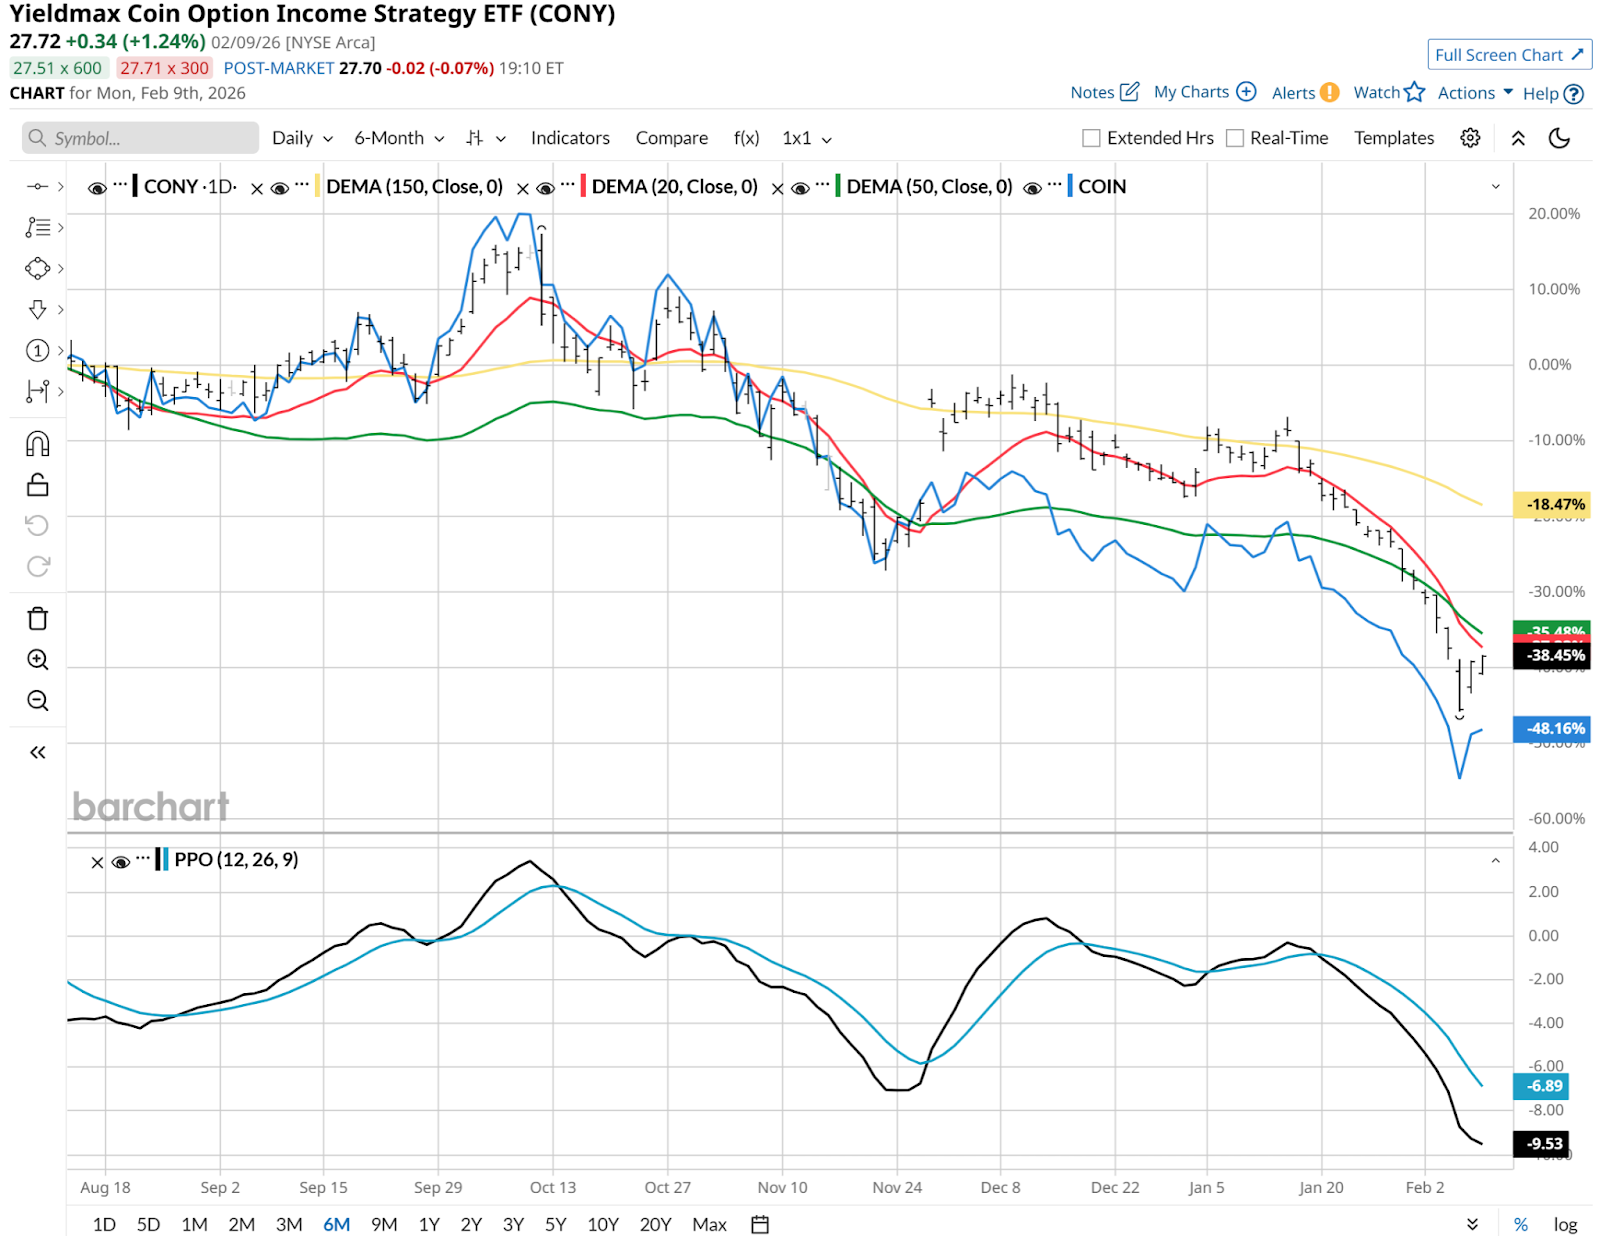This screenshot has height=1236, width=1600.
Task: Enable the Extended Hrs checkbox
Action: click(1092, 138)
